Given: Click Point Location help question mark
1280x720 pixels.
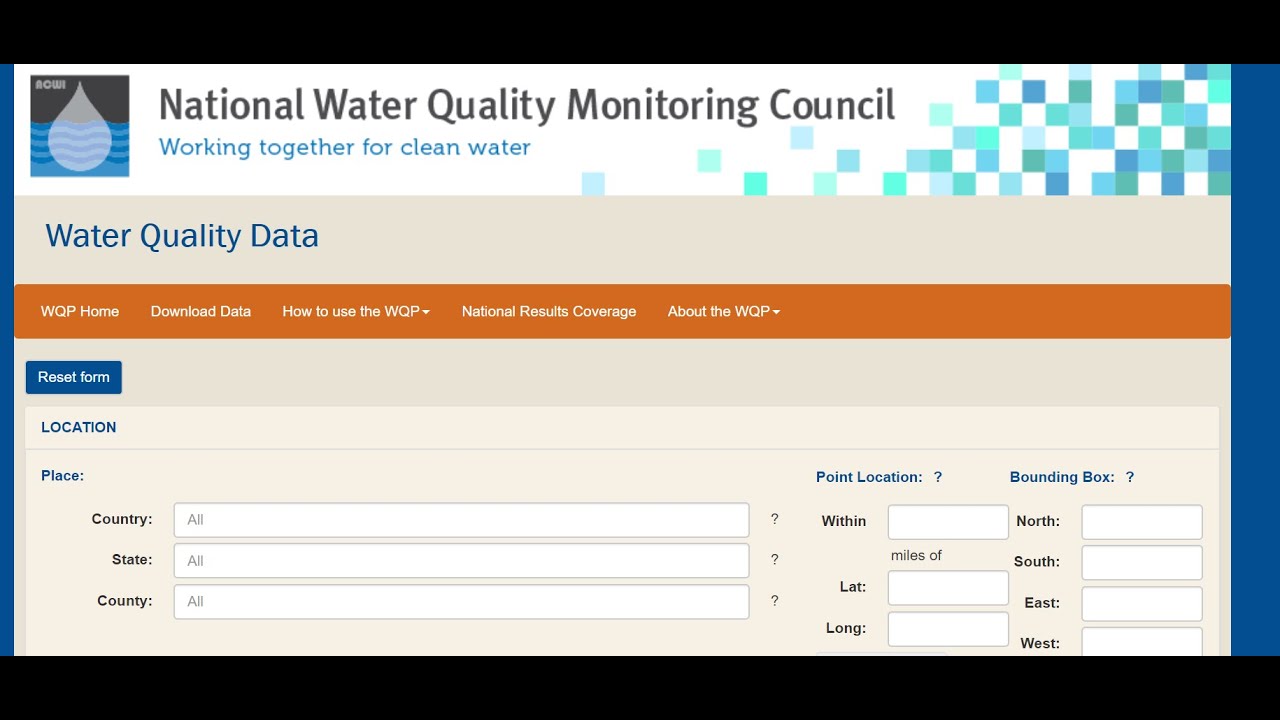Looking at the screenshot, I should [x=938, y=477].
